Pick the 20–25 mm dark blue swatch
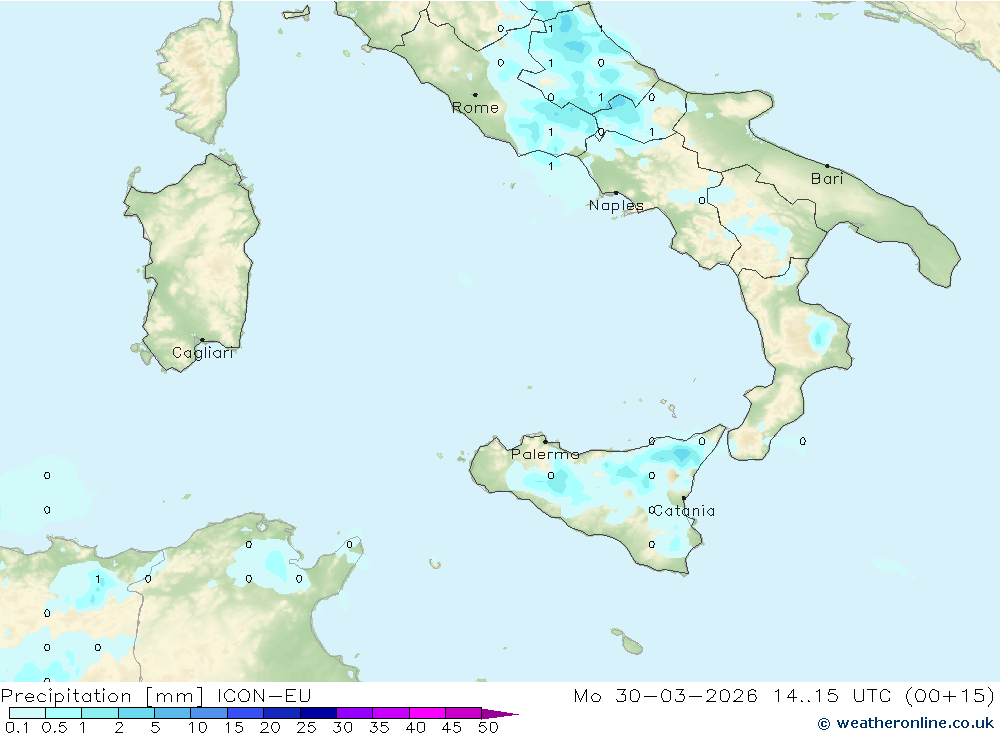 282,713
